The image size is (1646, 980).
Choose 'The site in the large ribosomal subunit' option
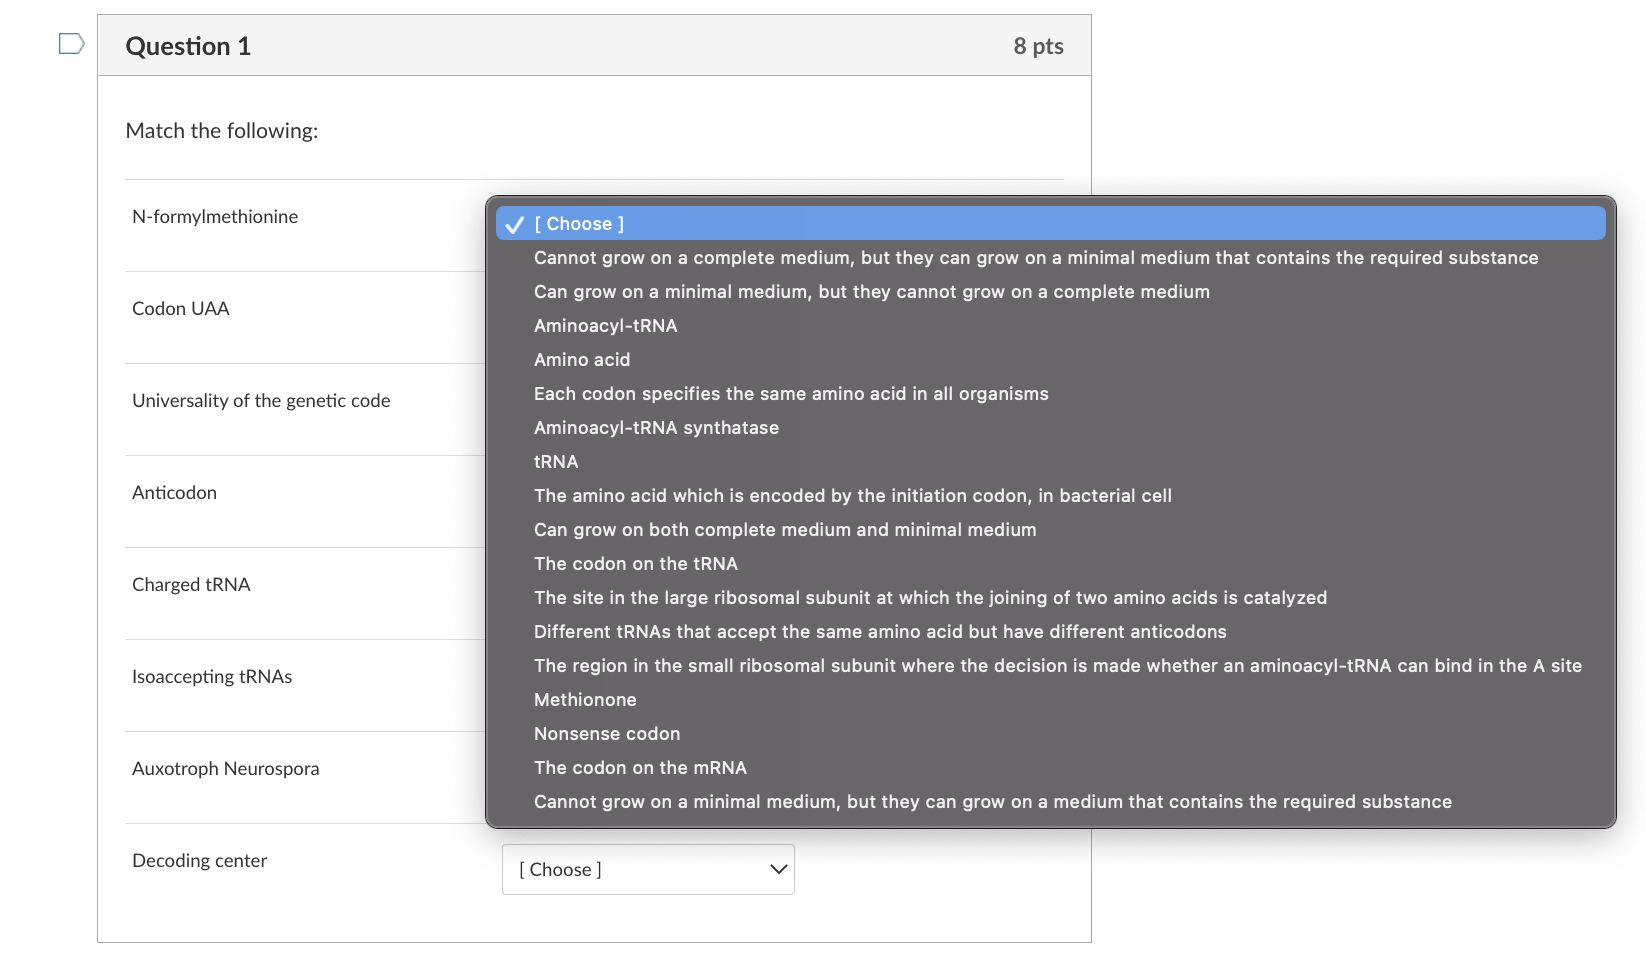[1050, 598]
